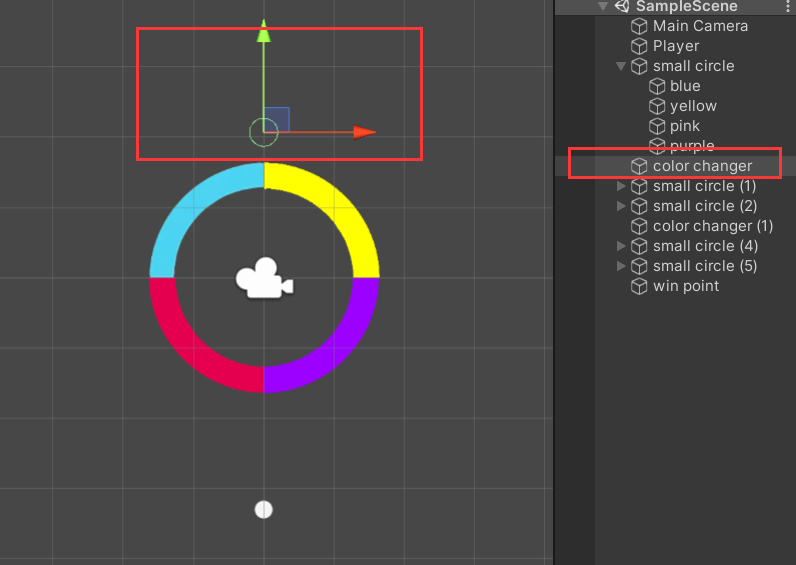This screenshot has height=565, width=796.
Task: Click the cube icon beside small circle (5)
Action: click(x=639, y=266)
